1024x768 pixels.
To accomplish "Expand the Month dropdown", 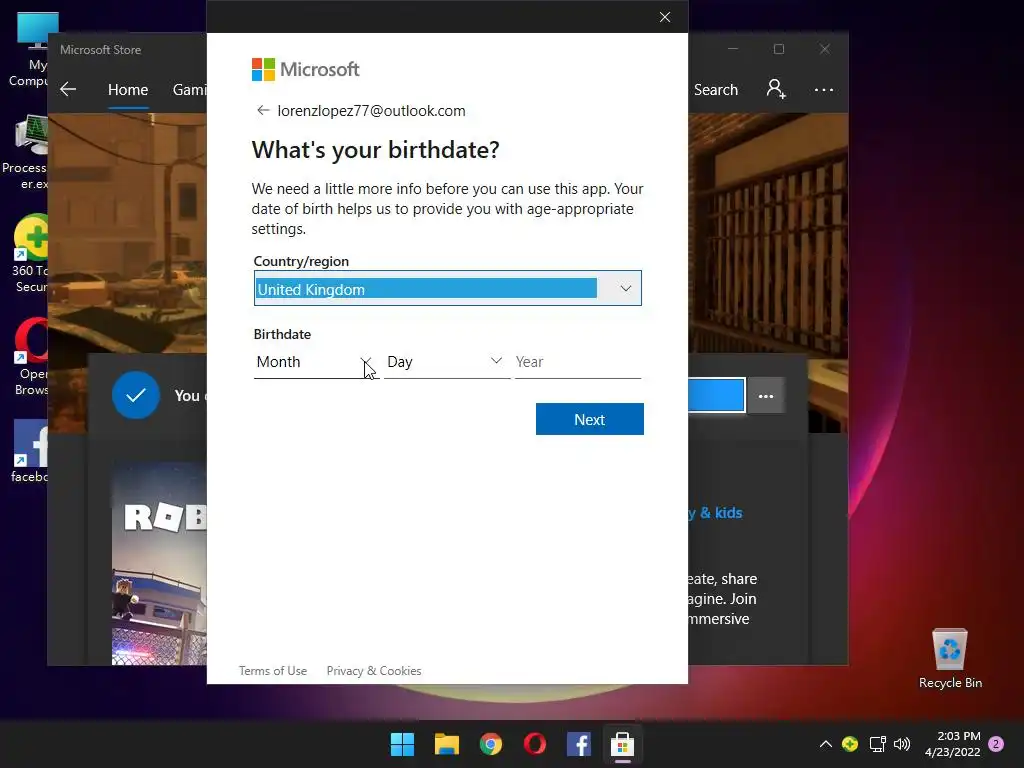I will [x=315, y=362].
